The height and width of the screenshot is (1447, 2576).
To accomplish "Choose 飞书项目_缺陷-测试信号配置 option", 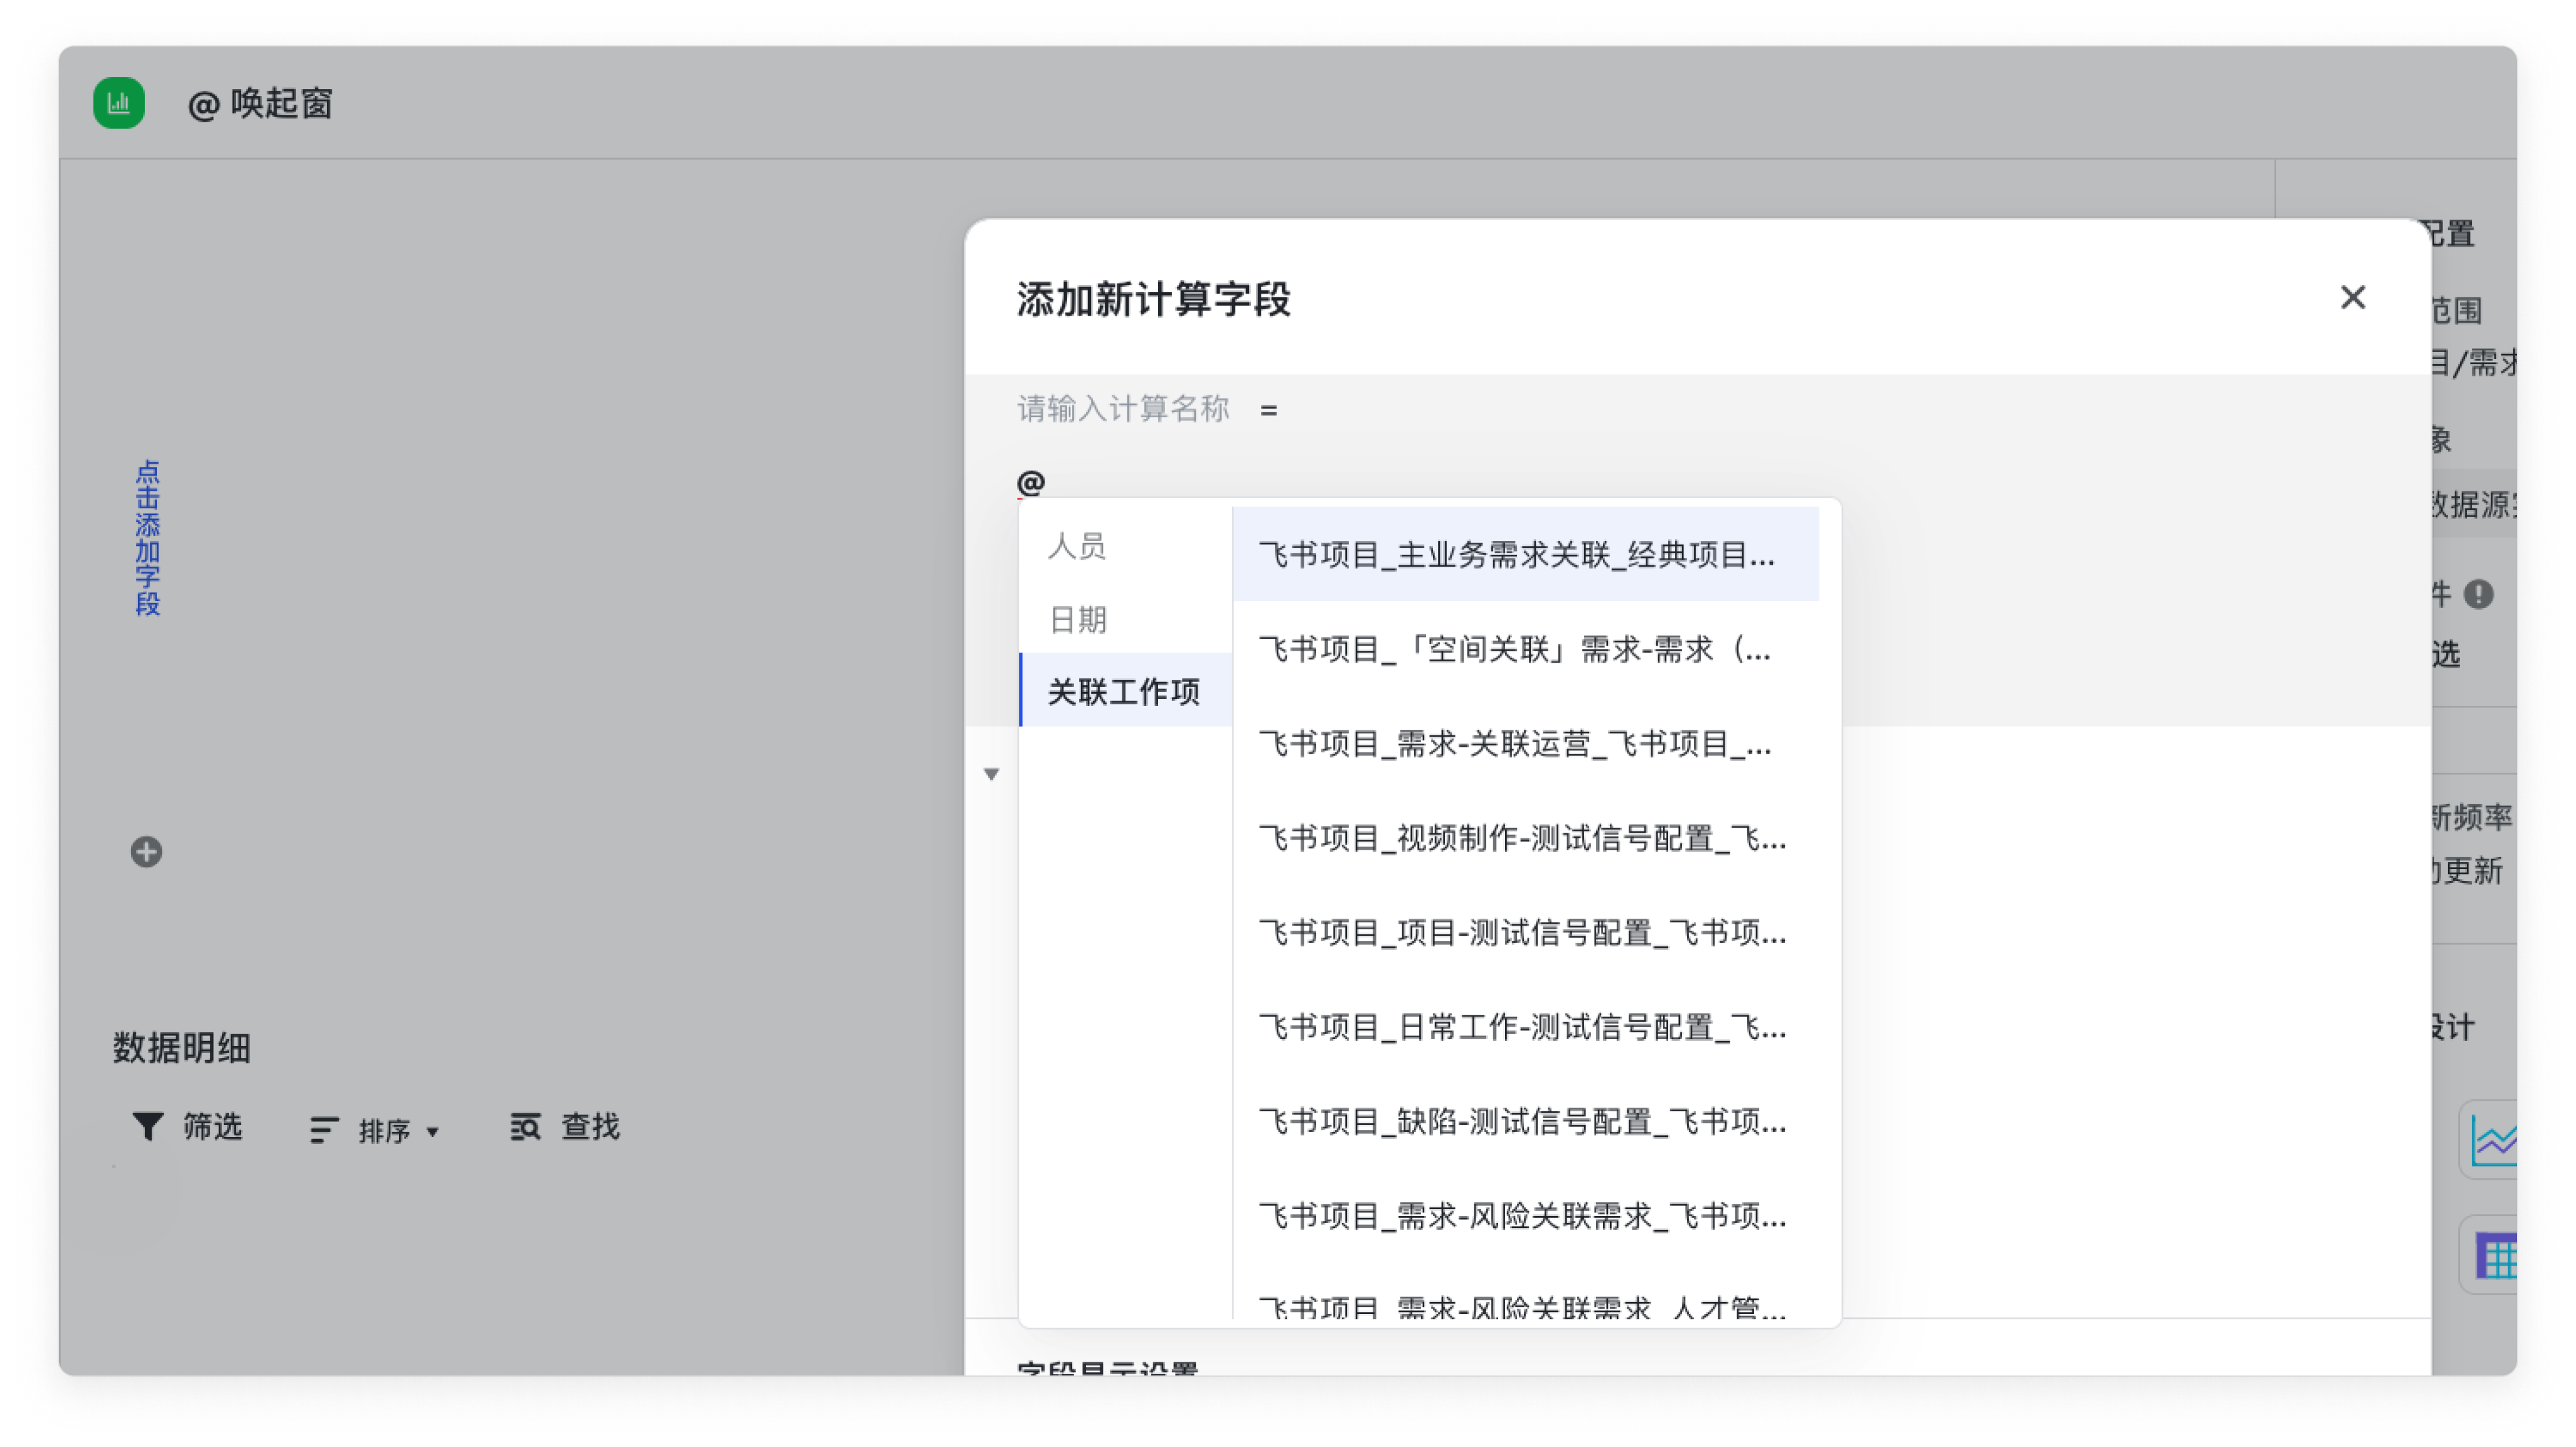I will click(x=1525, y=1121).
